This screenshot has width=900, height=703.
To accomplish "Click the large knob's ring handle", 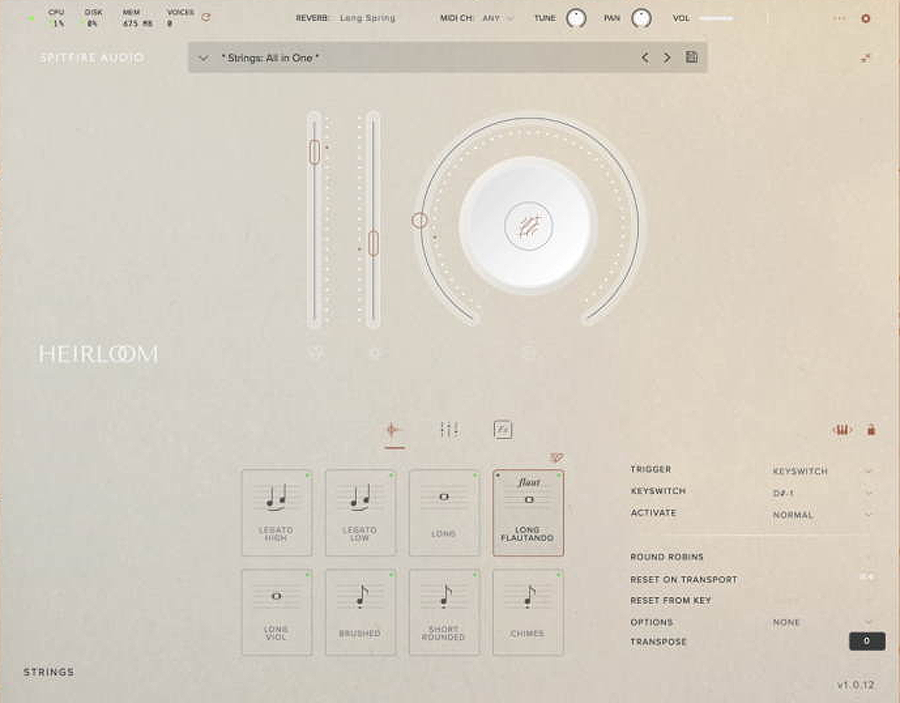I will coord(420,220).
